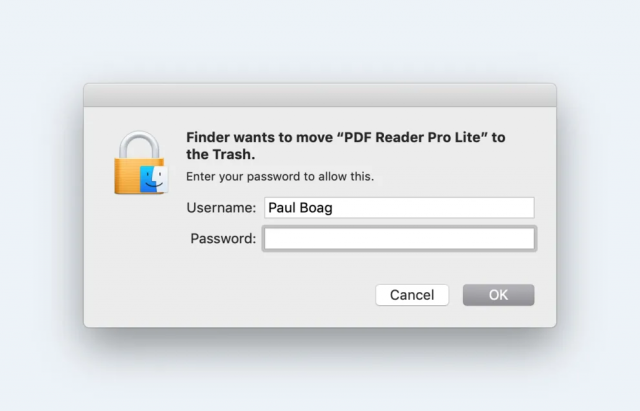
Task: Click the padlock icon in the dialog
Action: [138, 167]
